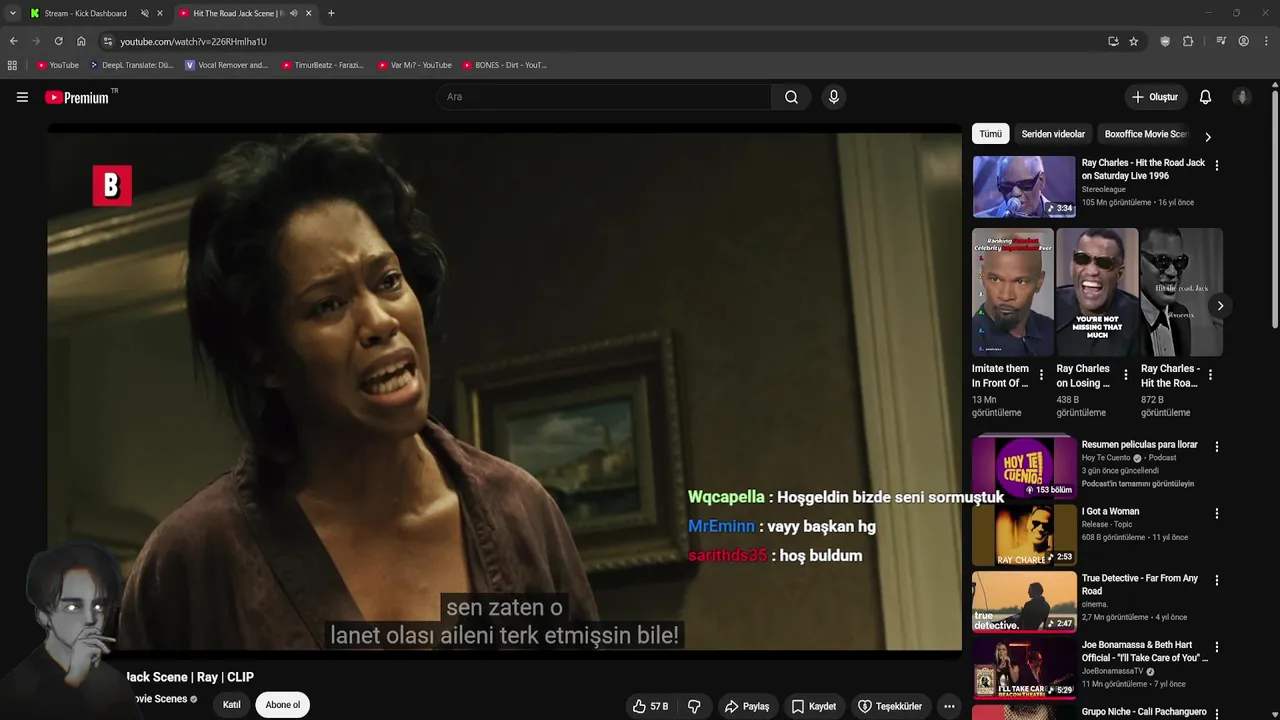Reload the page in browser toolbar
1280x720 pixels.
(x=58, y=41)
